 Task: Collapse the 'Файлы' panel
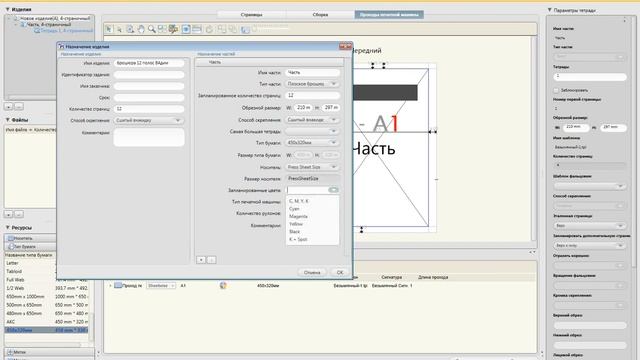click(x=7, y=120)
